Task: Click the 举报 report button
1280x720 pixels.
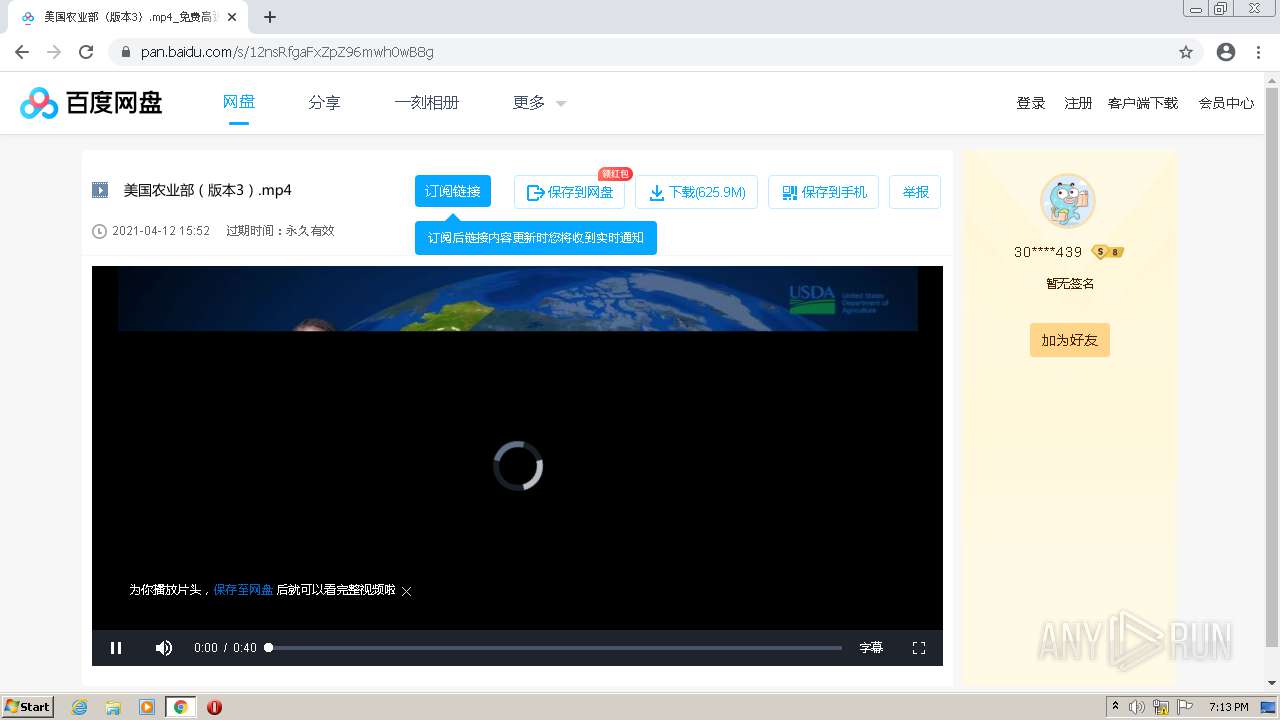Action: 915,192
